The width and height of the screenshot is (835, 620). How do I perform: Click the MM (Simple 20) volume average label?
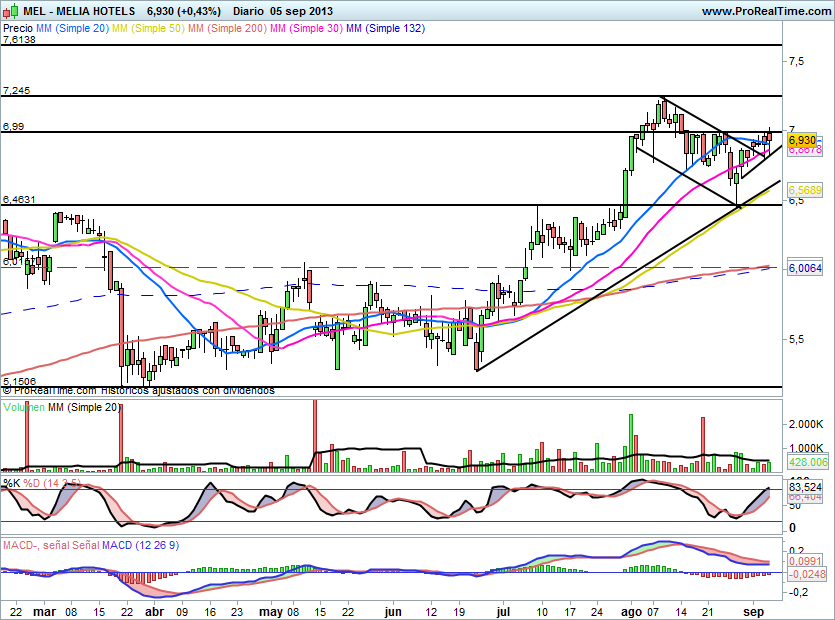pos(85,407)
